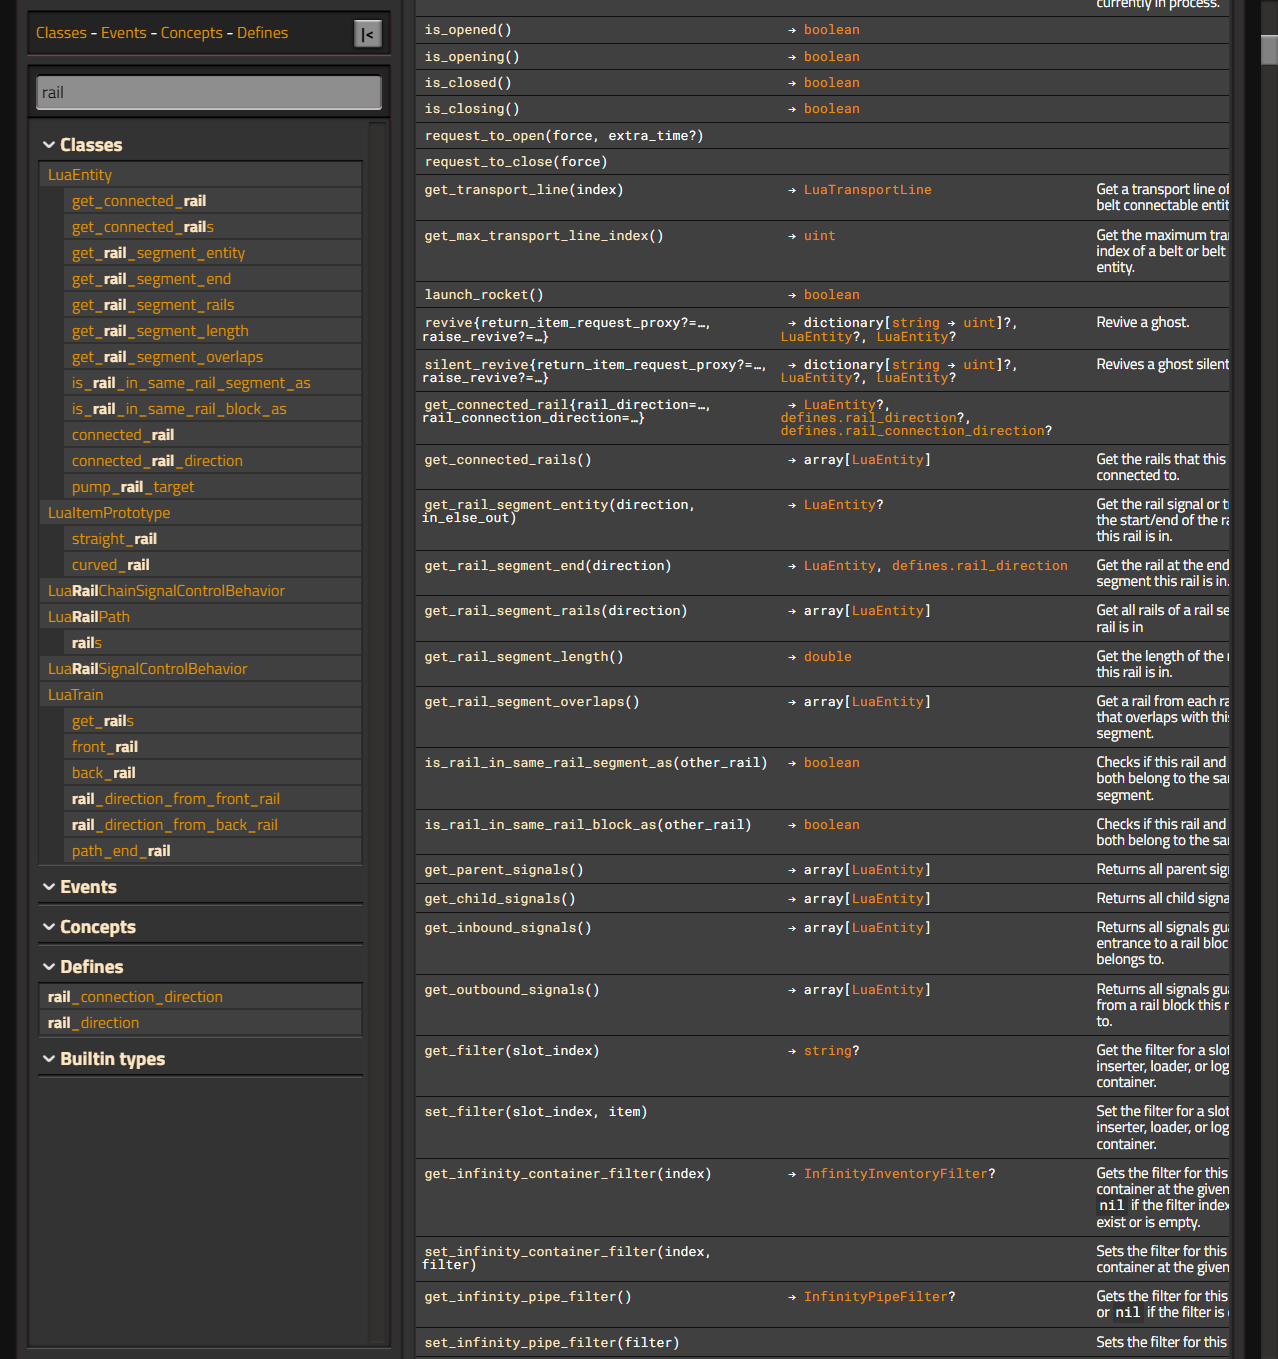Click set_infinity_pipe_filter(filter) method

552,1343
